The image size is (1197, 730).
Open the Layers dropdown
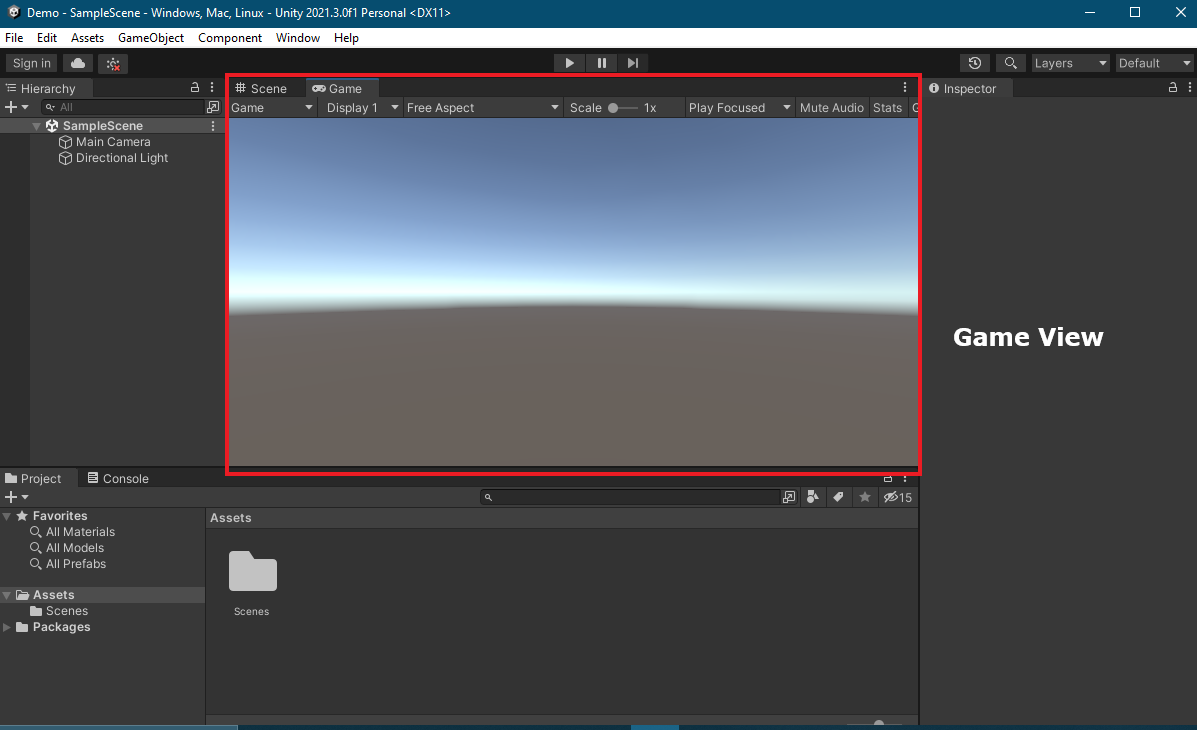(x=1070, y=63)
